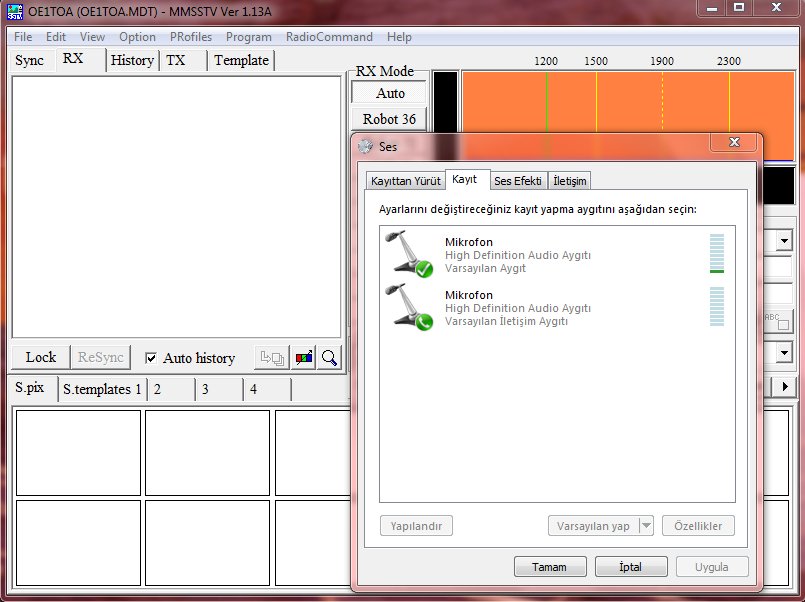Select Robot 36 RX mode
The image size is (805, 602).
(x=390, y=119)
